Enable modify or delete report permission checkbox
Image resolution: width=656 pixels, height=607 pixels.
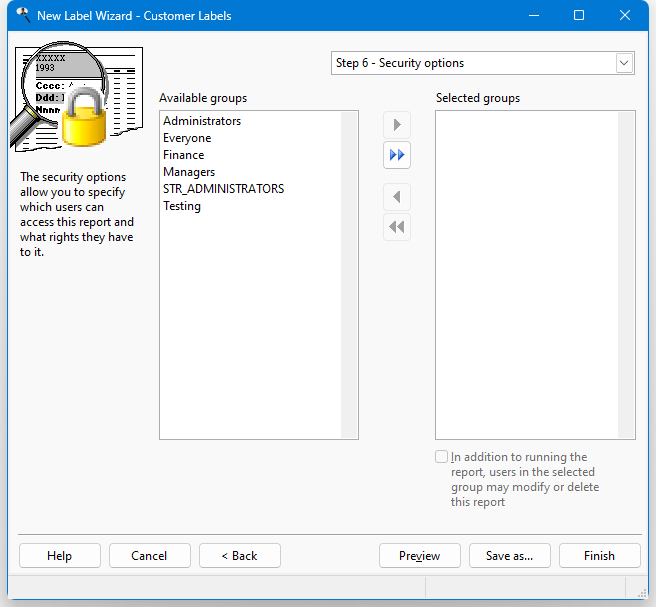pyautogui.click(x=442, y=457)
